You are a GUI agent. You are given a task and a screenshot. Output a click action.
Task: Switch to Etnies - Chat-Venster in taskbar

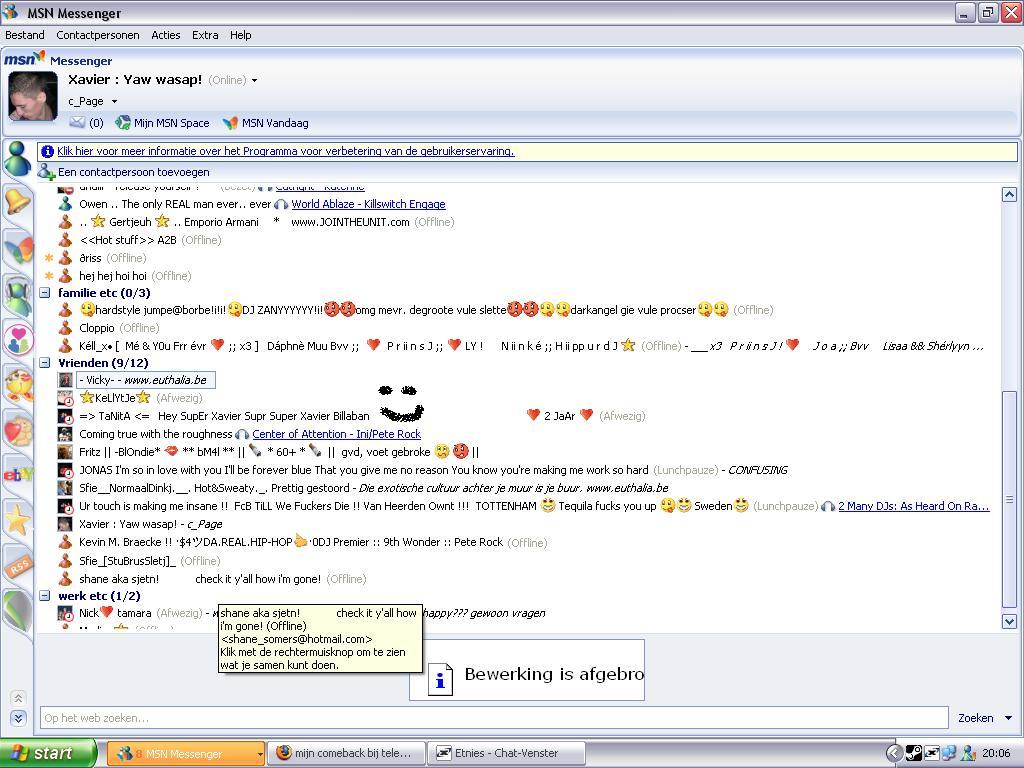tap(505, 753)
